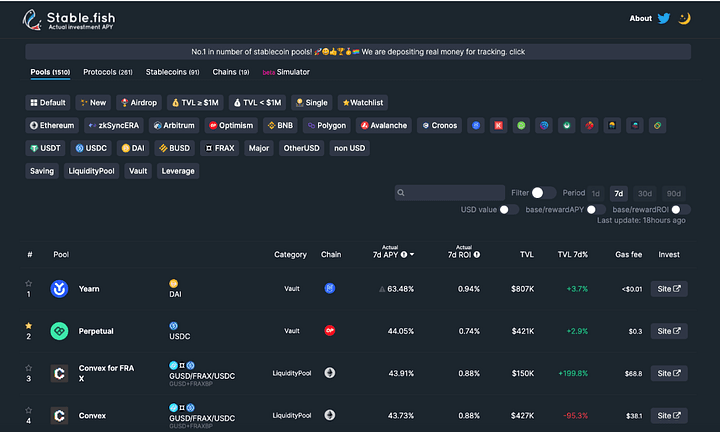Viewport: 720px width, 432px height.
Task: Filter by FRAX stablecoin
Action: [x=219, y=148]
